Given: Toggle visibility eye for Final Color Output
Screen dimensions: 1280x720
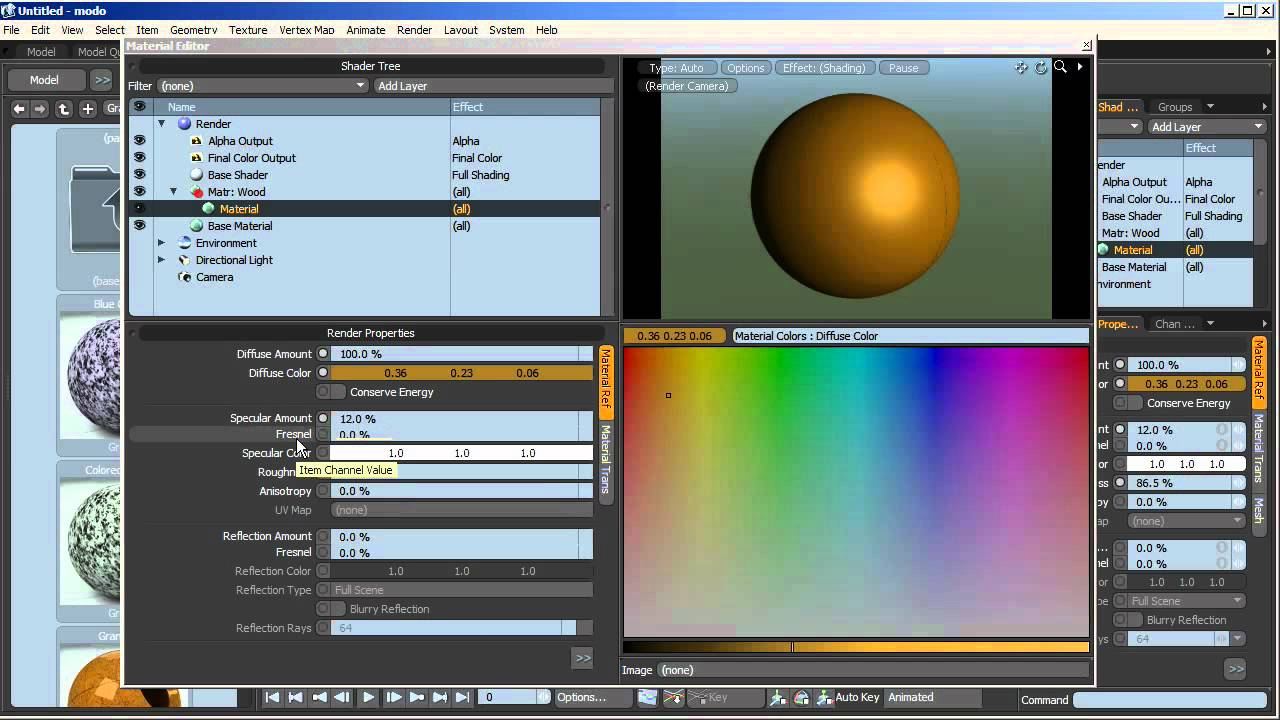Looking at the screenshot, I should (139, 158).
